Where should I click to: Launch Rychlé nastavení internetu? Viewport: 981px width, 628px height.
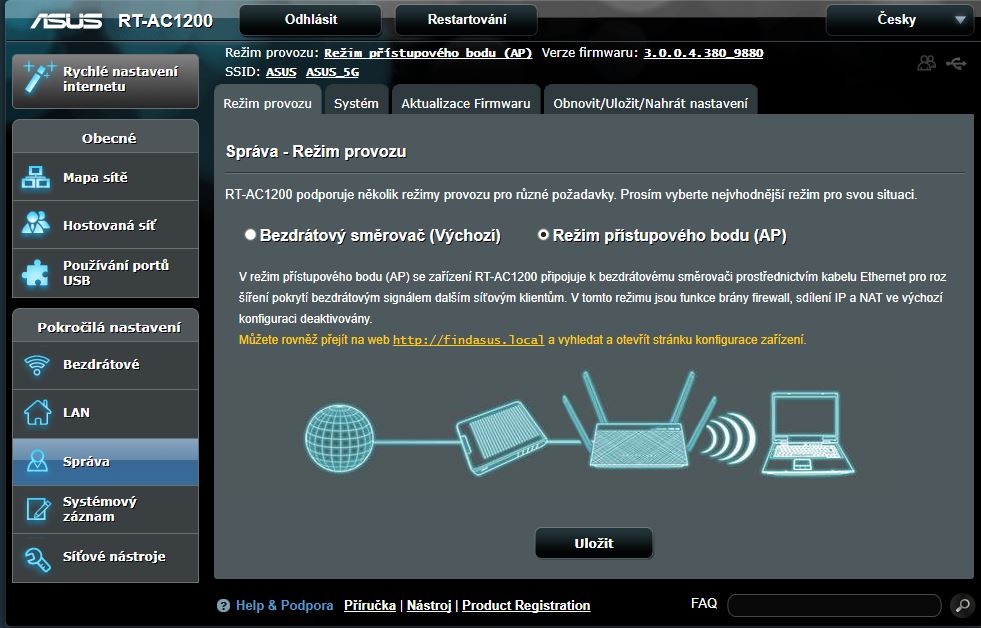105,80
